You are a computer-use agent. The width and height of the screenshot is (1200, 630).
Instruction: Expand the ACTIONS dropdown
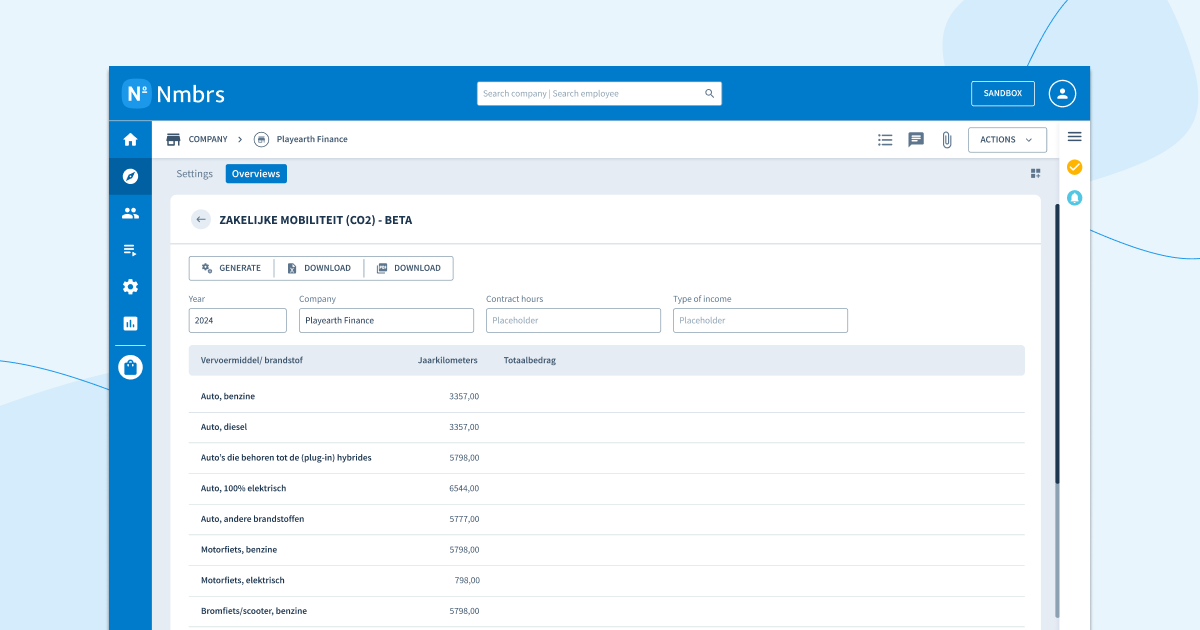click(1007, 140)
